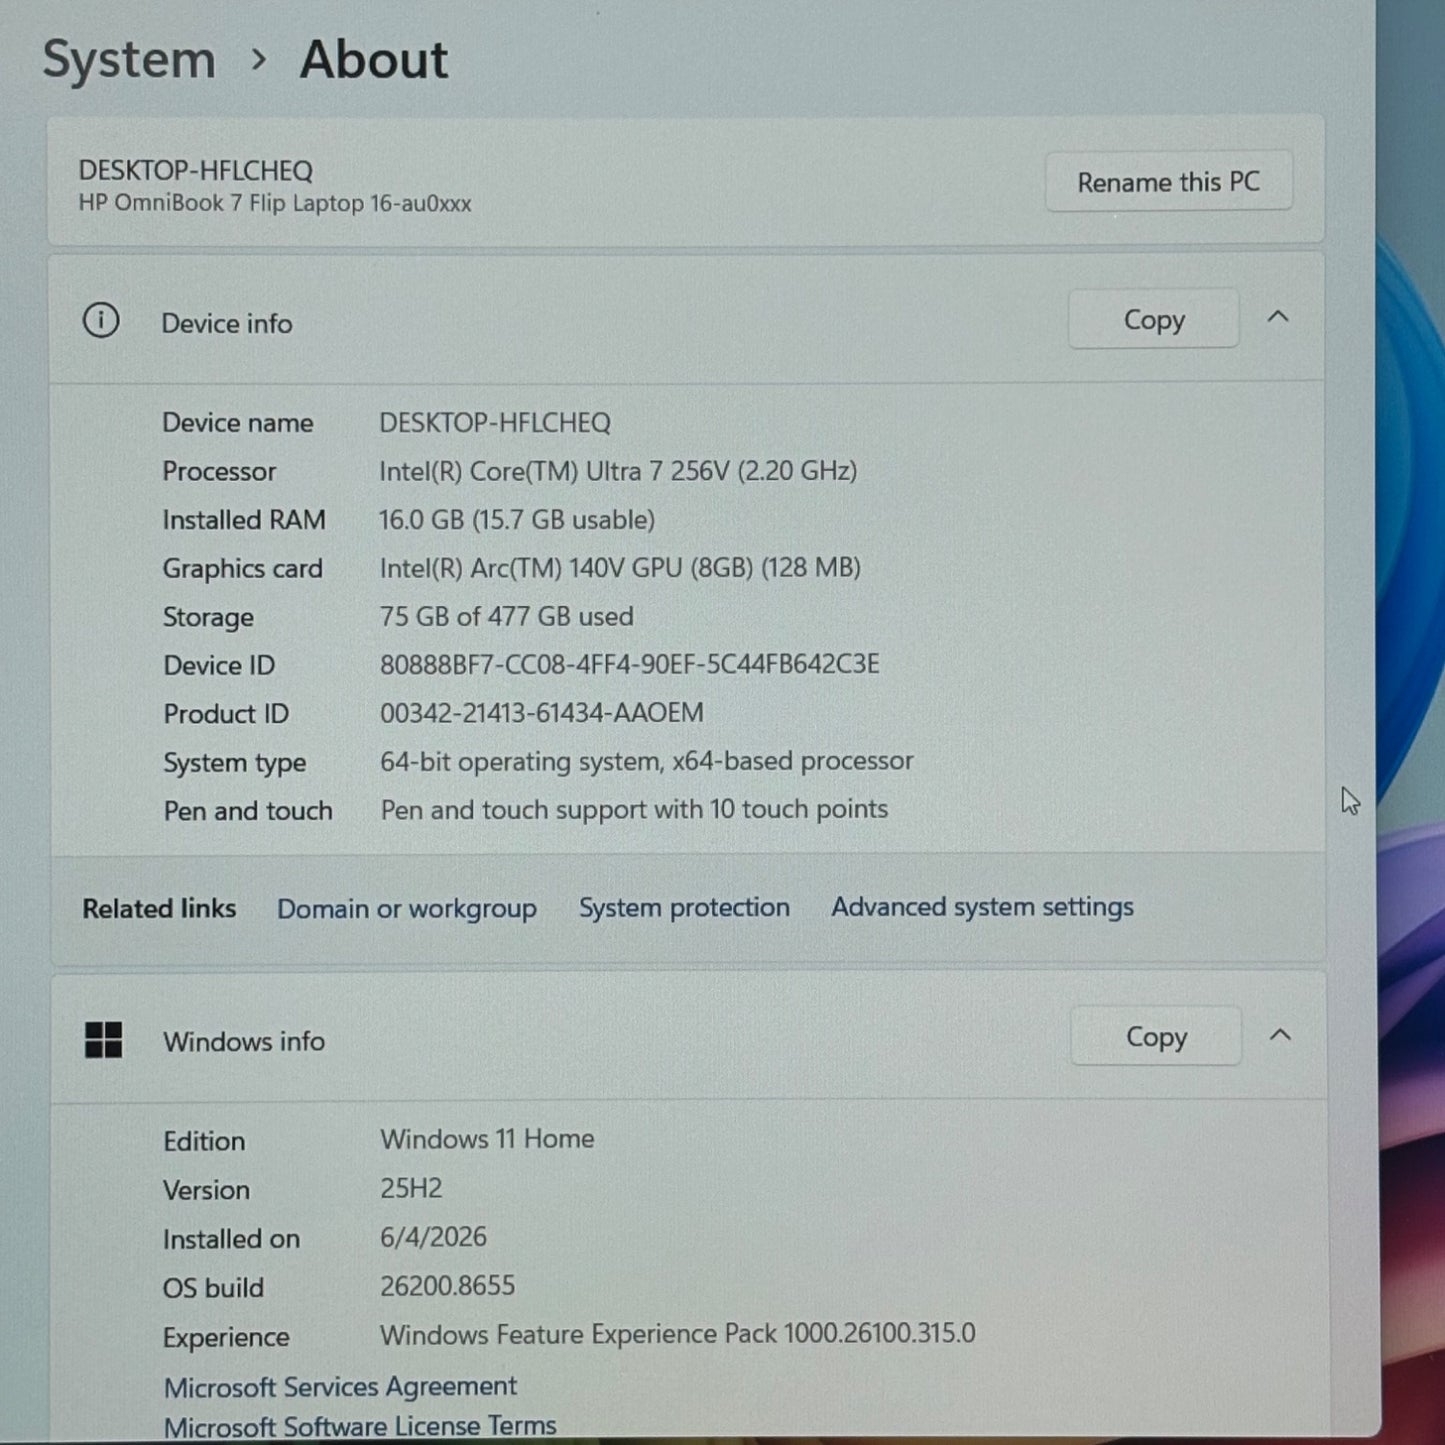Click the Pen and touch support value

[x=634, y=810]
